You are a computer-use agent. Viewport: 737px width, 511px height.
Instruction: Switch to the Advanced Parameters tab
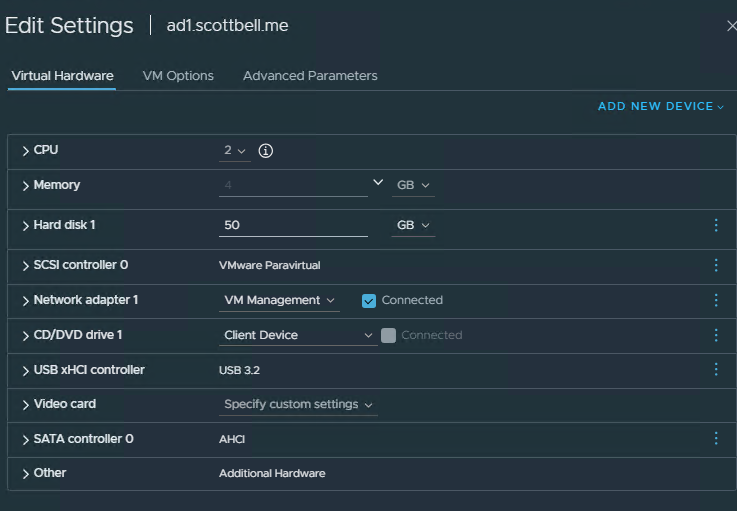click(x=310, y=76)
